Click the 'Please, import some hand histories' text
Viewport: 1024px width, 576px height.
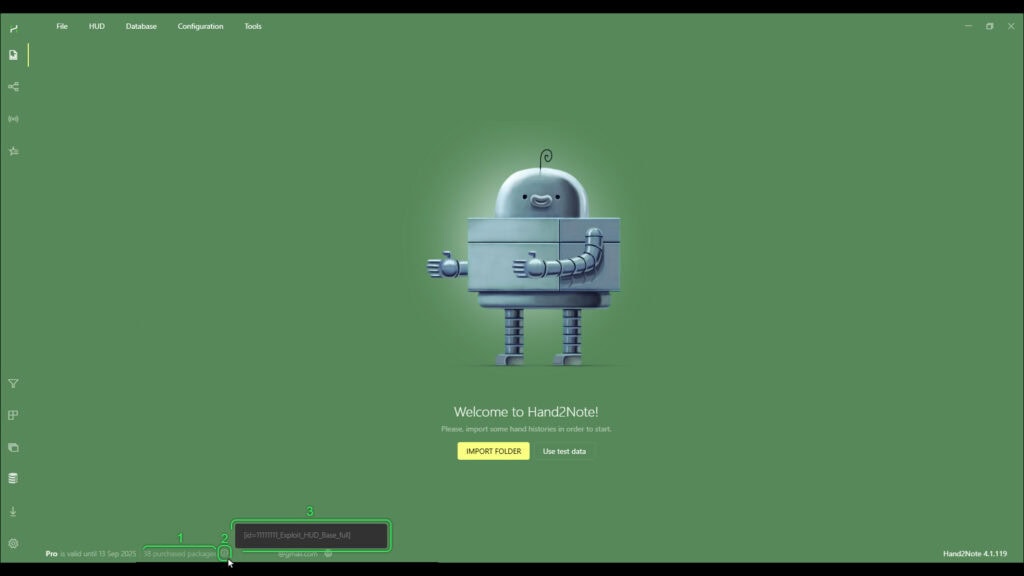[526, 429]
